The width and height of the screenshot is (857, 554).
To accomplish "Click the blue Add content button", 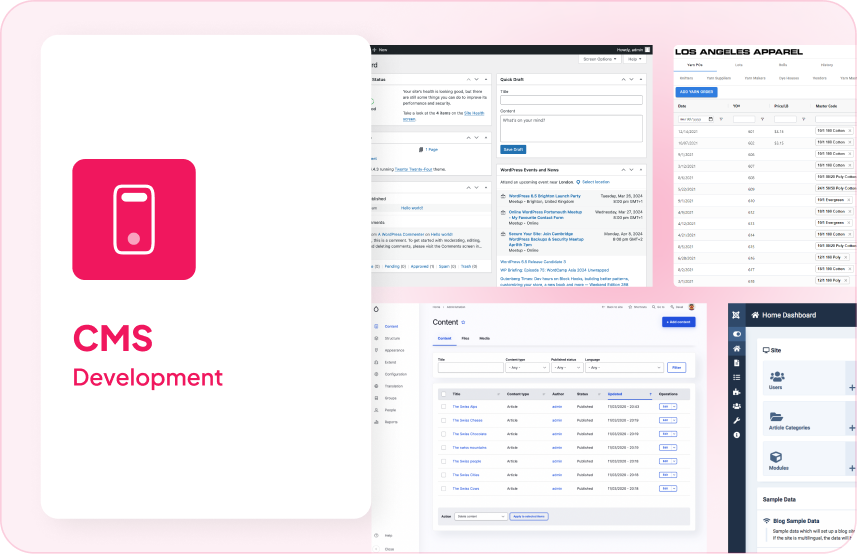I will point(677,322).
